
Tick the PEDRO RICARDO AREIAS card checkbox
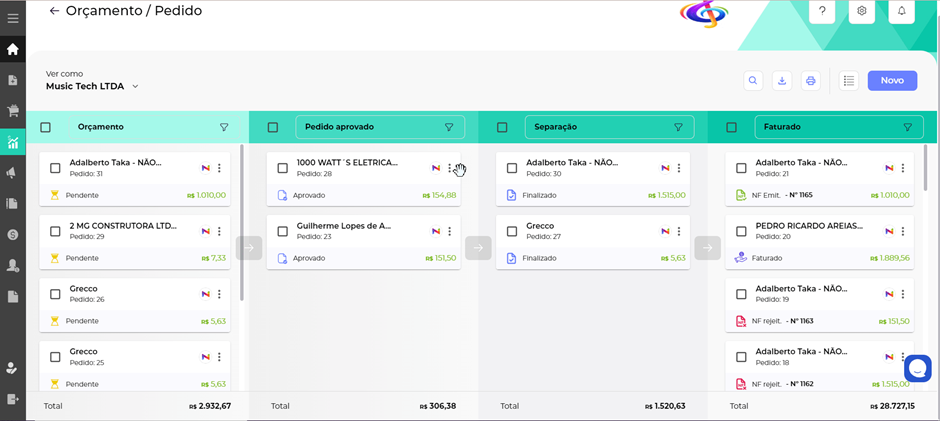pyautogui.click(x=741, y=231)
